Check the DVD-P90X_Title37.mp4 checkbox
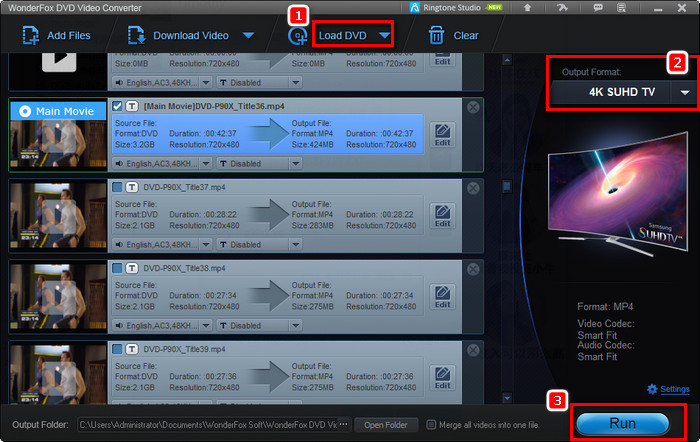 pyautogui.click(x=117, y=187)
